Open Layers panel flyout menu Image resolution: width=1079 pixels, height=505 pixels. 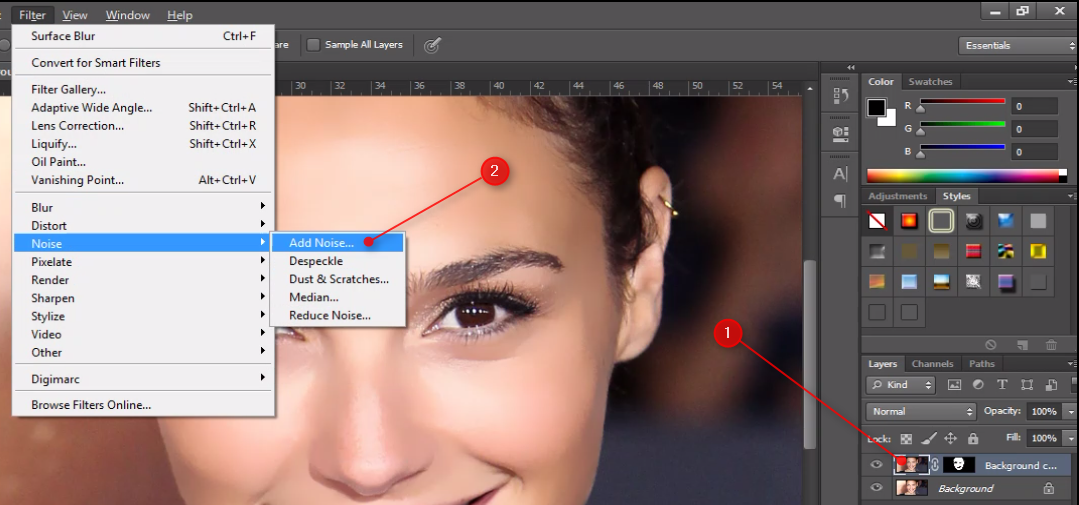tap(1073, 364)
